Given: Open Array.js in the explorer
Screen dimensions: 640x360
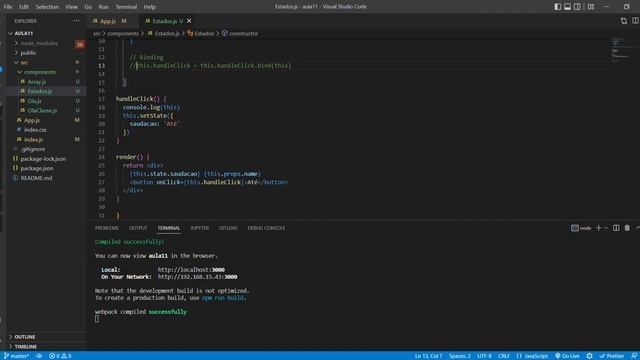Looking at the screenshot, I should click(37, 82).
